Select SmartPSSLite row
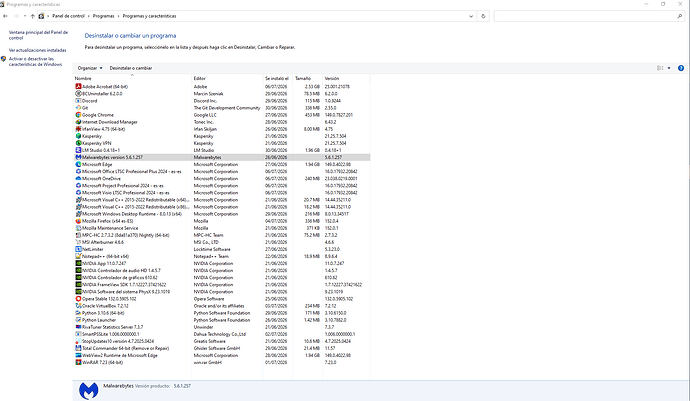This screenshot has width=690, height=401. click(222, 334)
